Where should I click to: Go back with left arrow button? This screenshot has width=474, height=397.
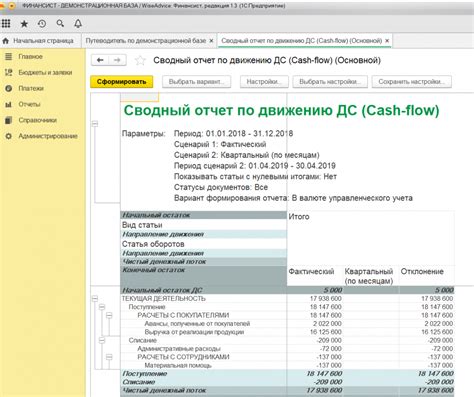click(100, 60)
